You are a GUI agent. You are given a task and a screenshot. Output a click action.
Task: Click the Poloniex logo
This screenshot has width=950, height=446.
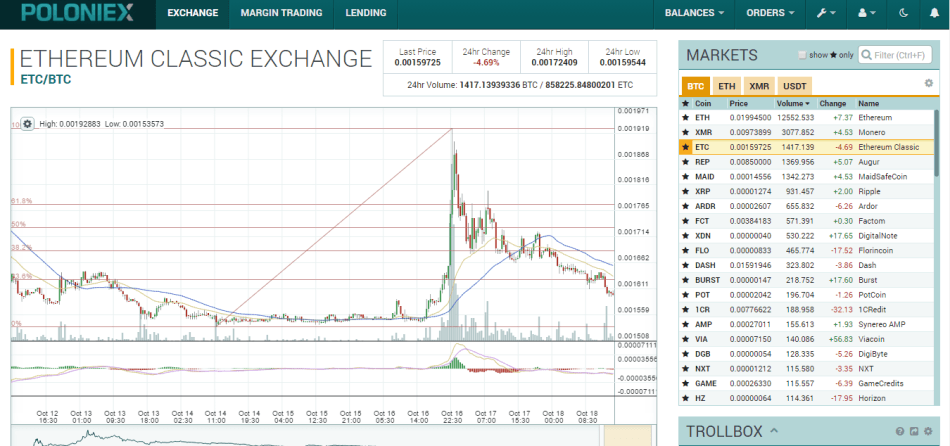click(78, 14)
